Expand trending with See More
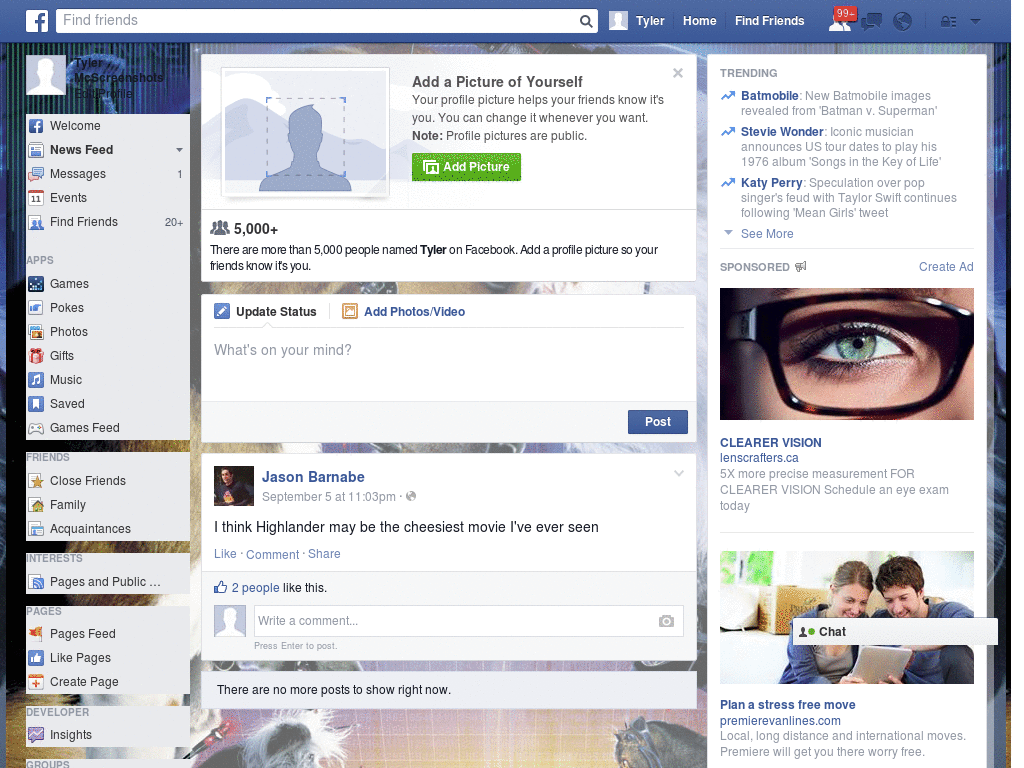Image resolution: width=1024 pixels, height=768 pixels. (767, 234)
